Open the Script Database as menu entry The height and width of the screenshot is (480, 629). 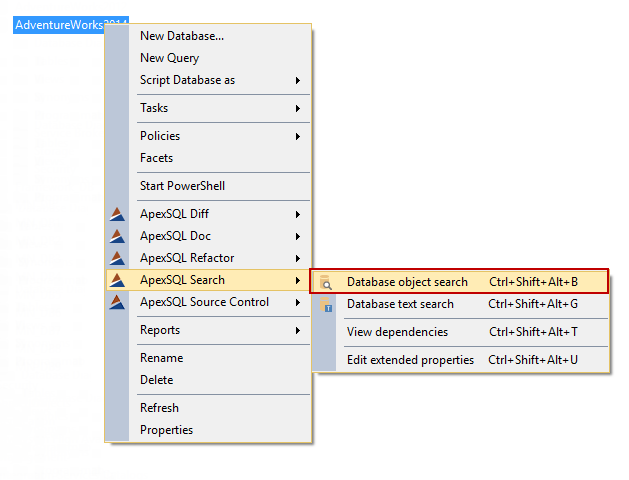tap(208, 80)
